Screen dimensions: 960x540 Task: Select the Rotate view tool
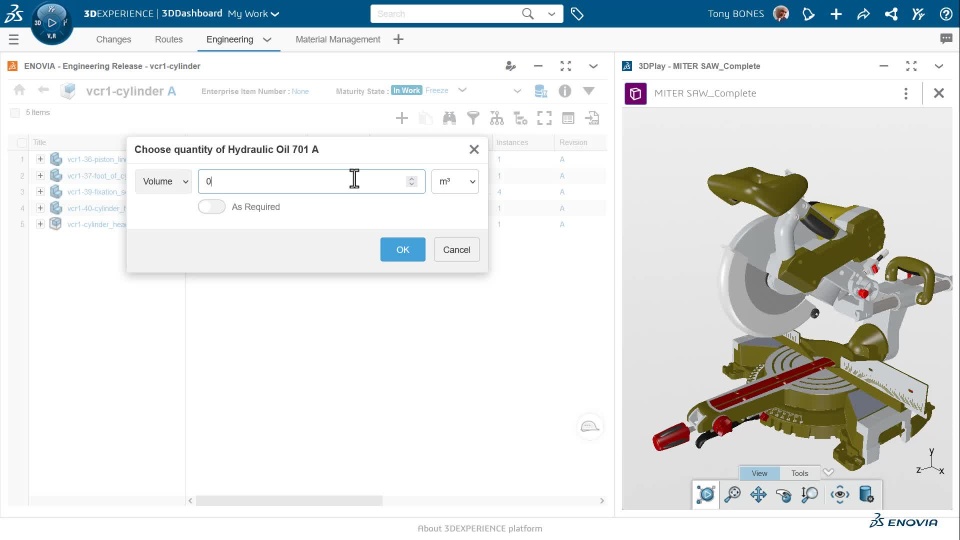(x=784, y=494)
